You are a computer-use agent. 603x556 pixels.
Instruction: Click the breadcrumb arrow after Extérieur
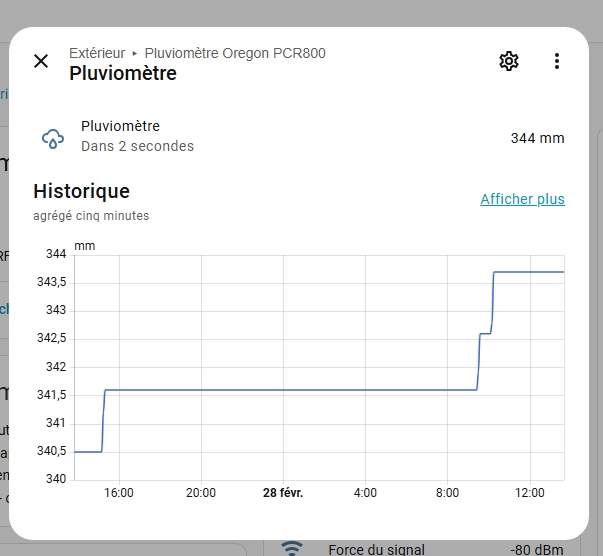(135, 53)
